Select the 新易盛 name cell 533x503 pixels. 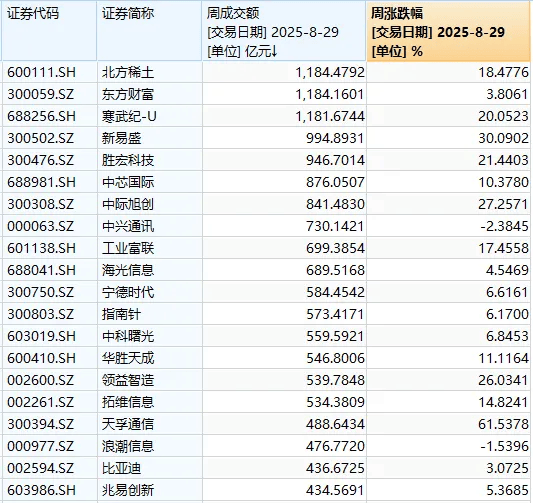150,138
